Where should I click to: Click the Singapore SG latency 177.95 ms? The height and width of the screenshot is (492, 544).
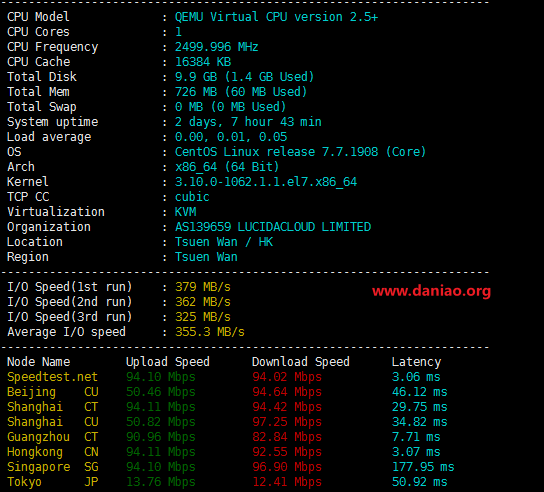pos(423,467)
